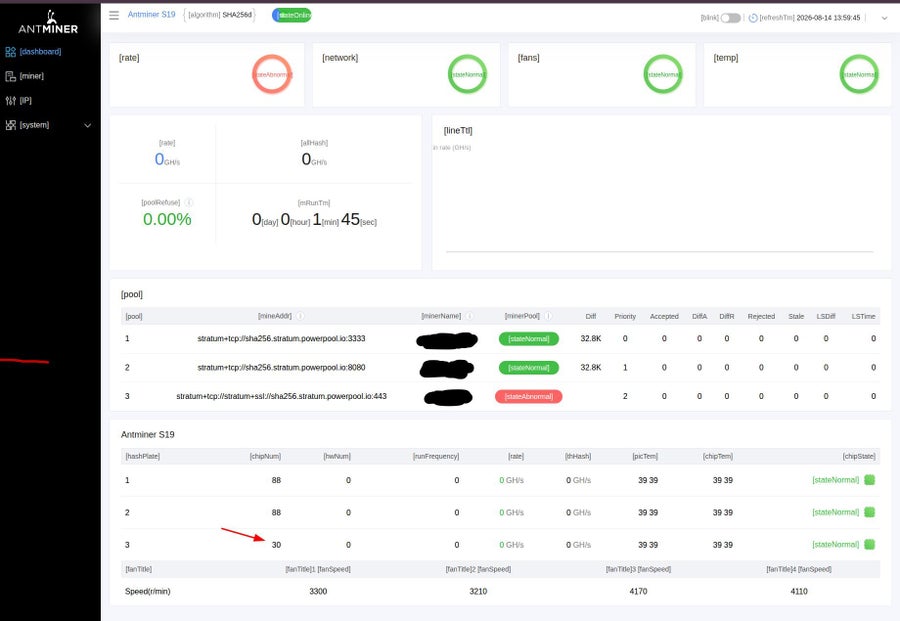This screenshot has height=621, width=900.
Task: Click the green [fans] status circle
Action: coord(663,74)
